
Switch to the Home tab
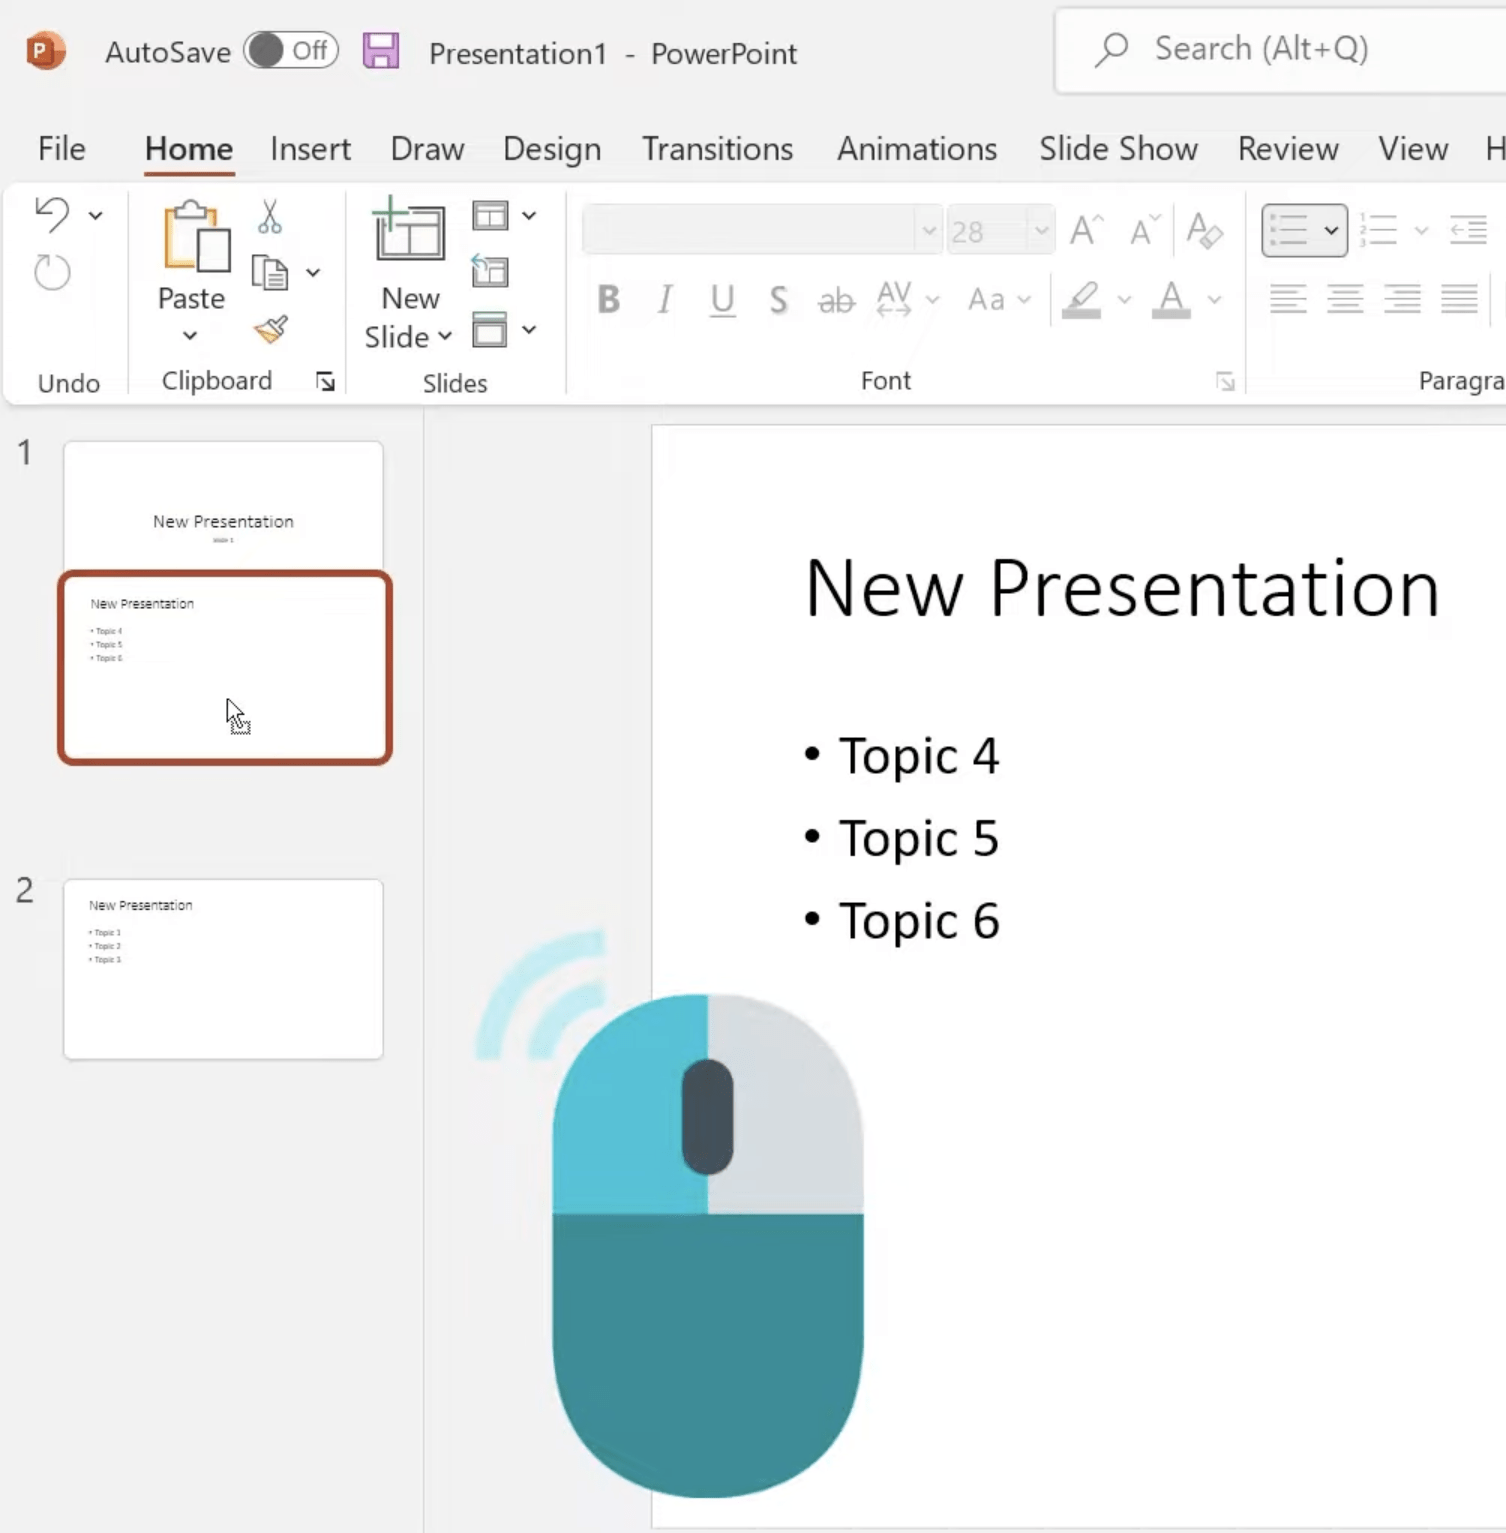(x=189, y=149)
